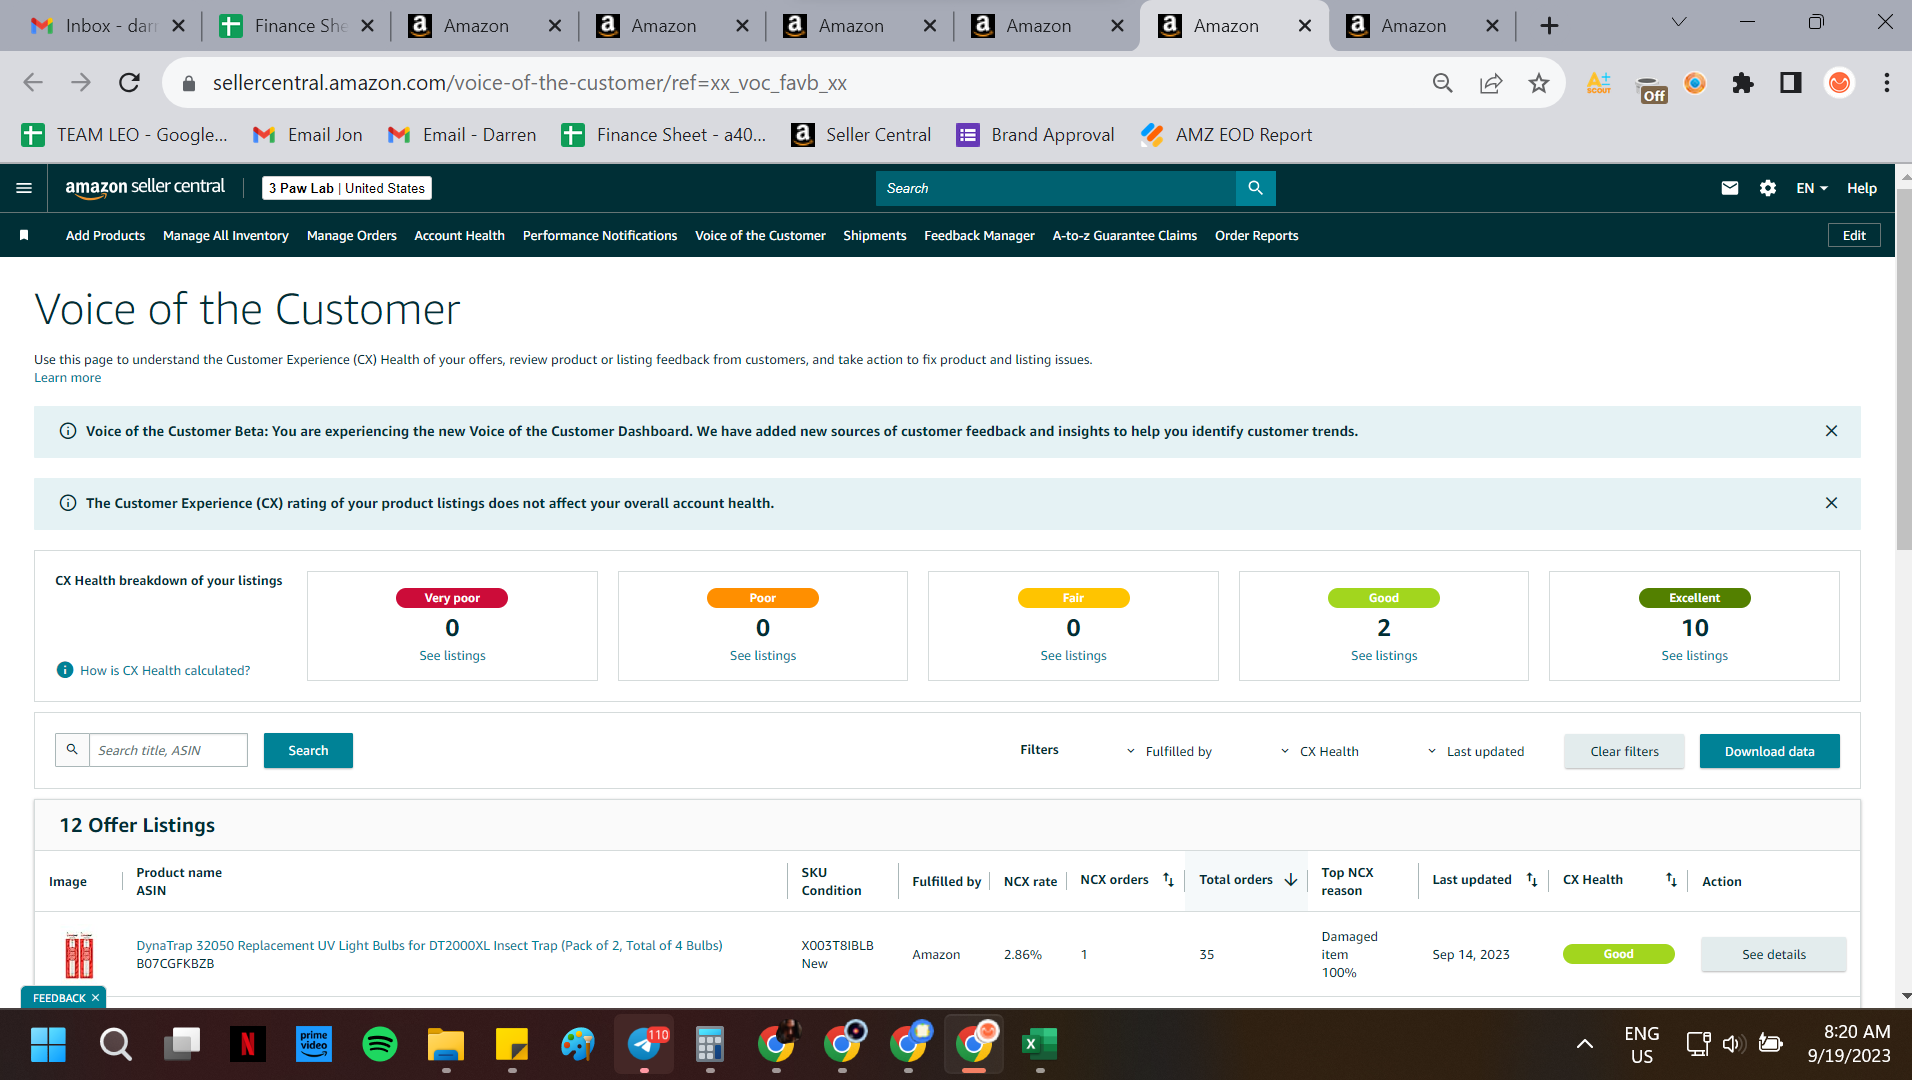Click See details for the DynaTrap listing
The image size is (1912, 1080).
1773,955
